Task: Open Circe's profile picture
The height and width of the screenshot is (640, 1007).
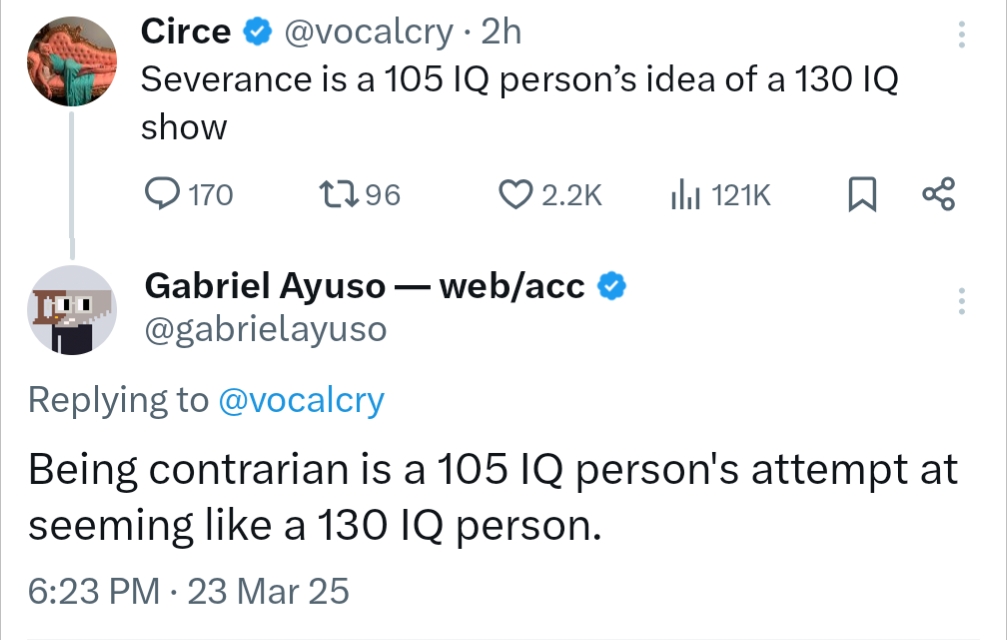Action: (x=70, y=61)
